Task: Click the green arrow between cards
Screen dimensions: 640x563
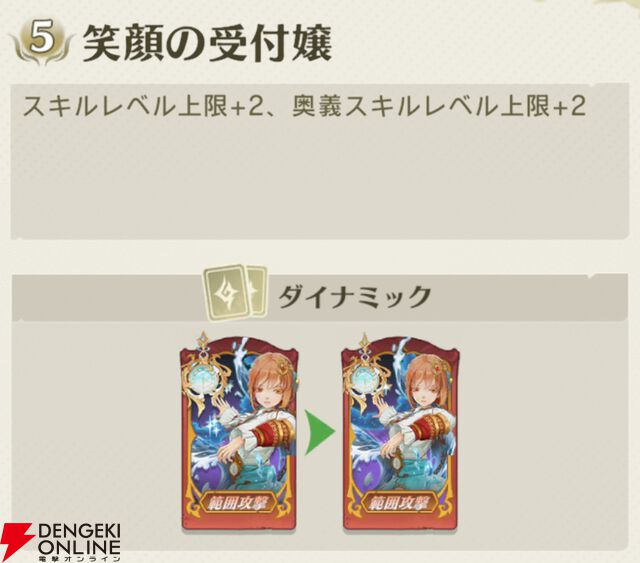Action: pyautogui.click(x=320, y=432)
